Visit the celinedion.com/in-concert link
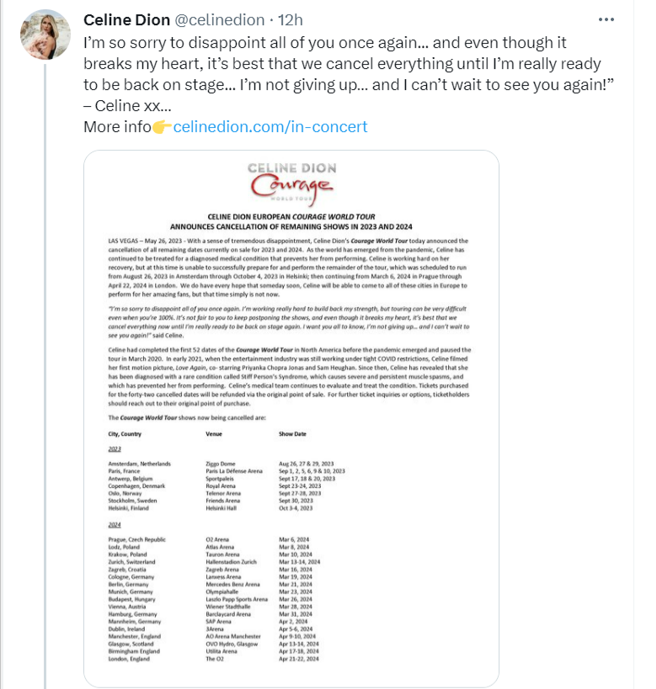 click(270, 127)
